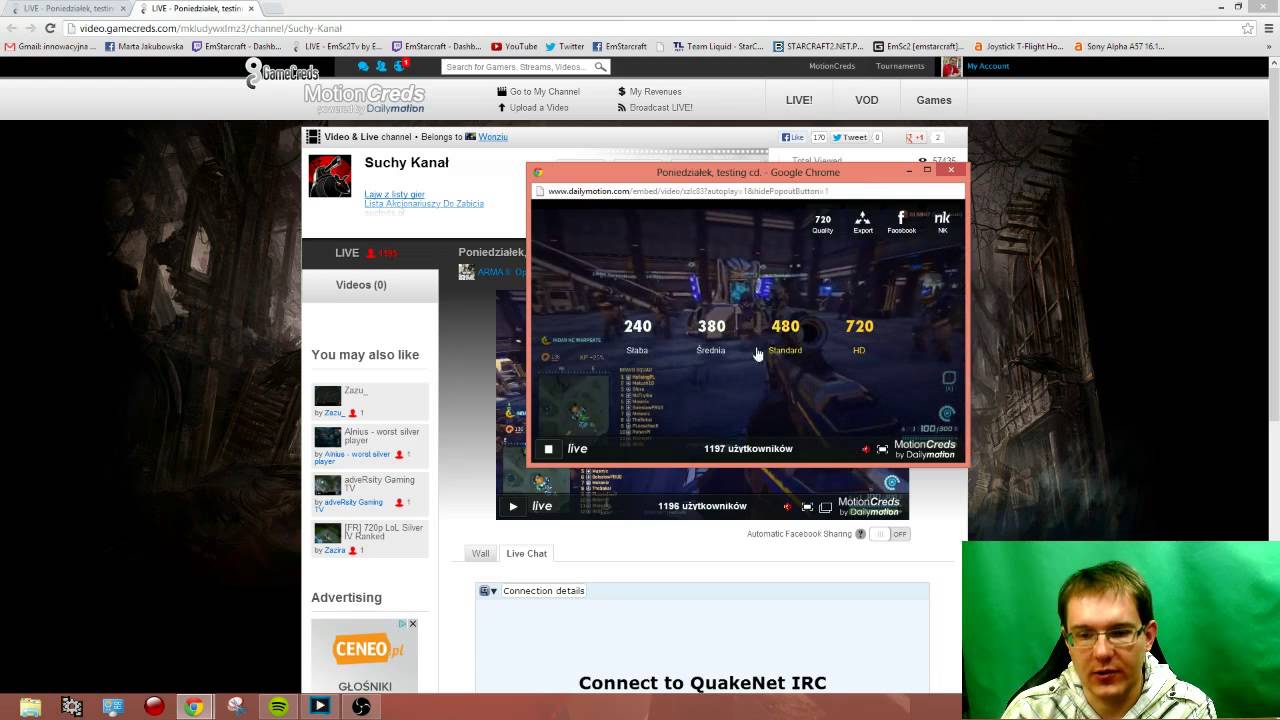Click the GameCreds logo
The width and height of the screenshot is (1280, 720).
(282, 74)
